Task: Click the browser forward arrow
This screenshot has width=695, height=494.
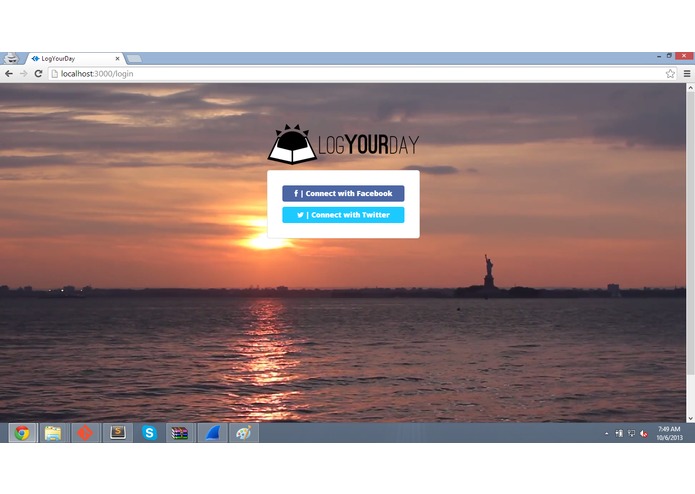Action: (23, 74)
